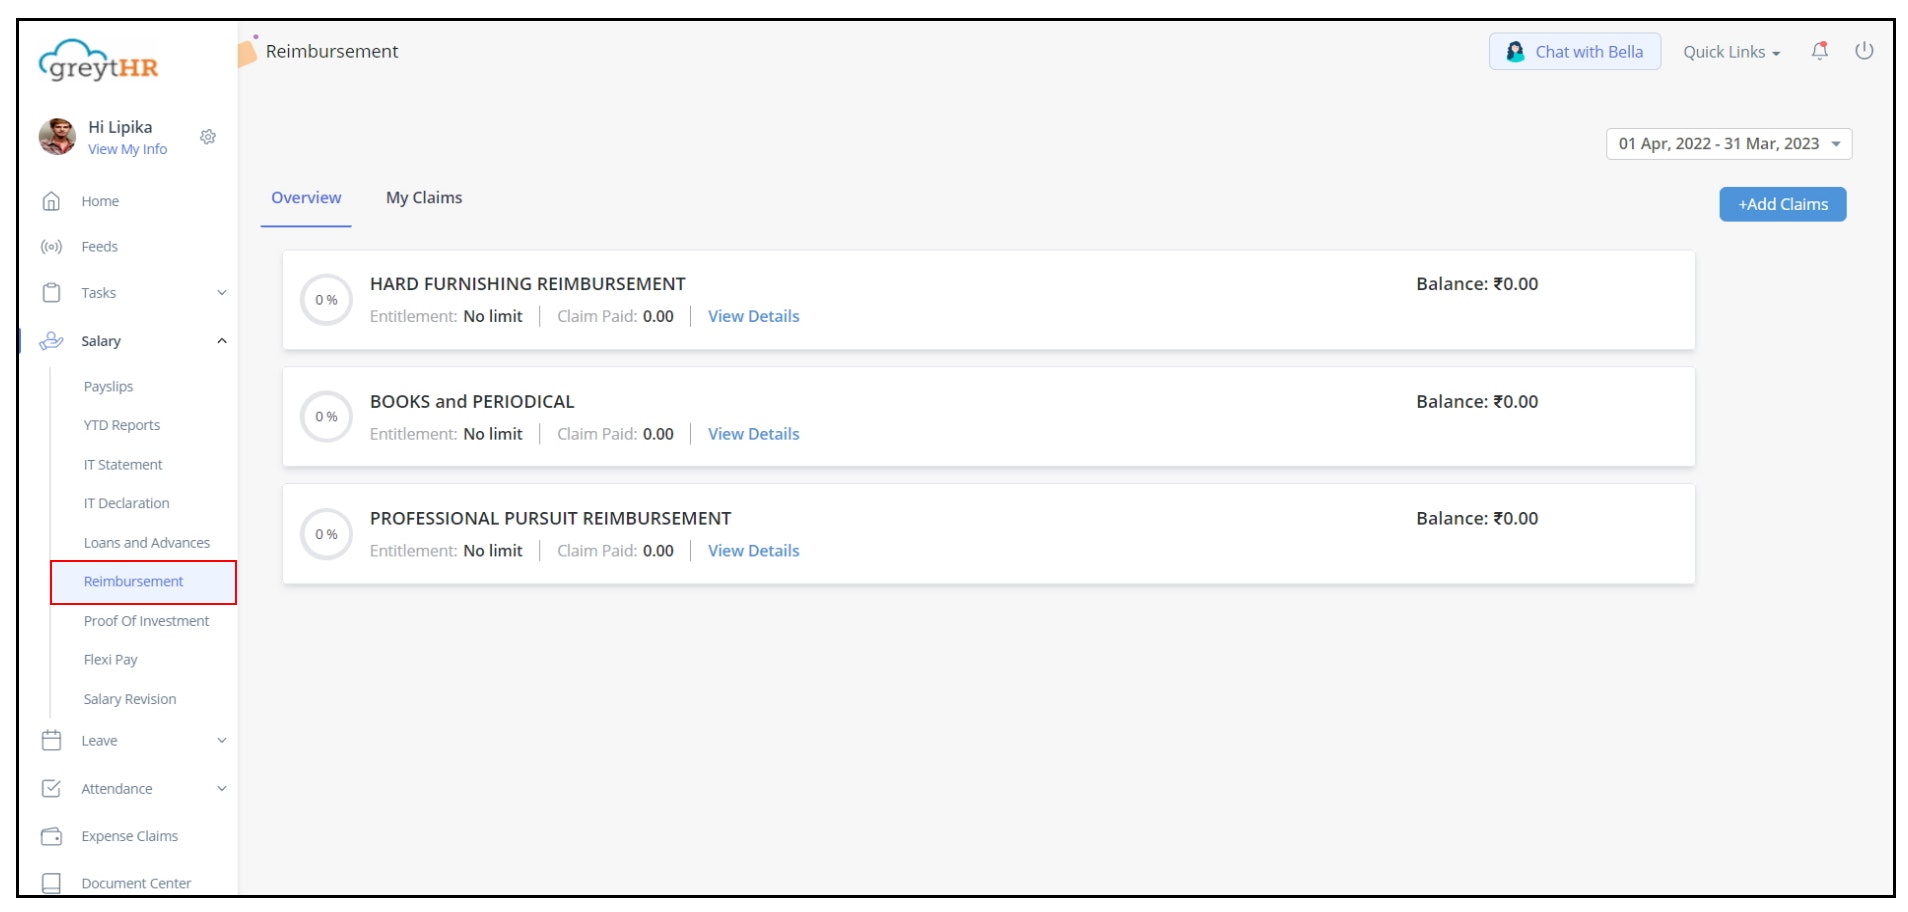Click the Salary hand-coin icon
The image size is (1908, 912).
(51, 341)
